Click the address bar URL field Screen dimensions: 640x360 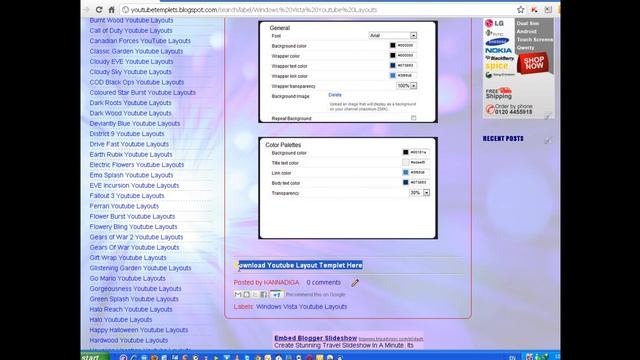pyautogui.click(x=318, y=9)
